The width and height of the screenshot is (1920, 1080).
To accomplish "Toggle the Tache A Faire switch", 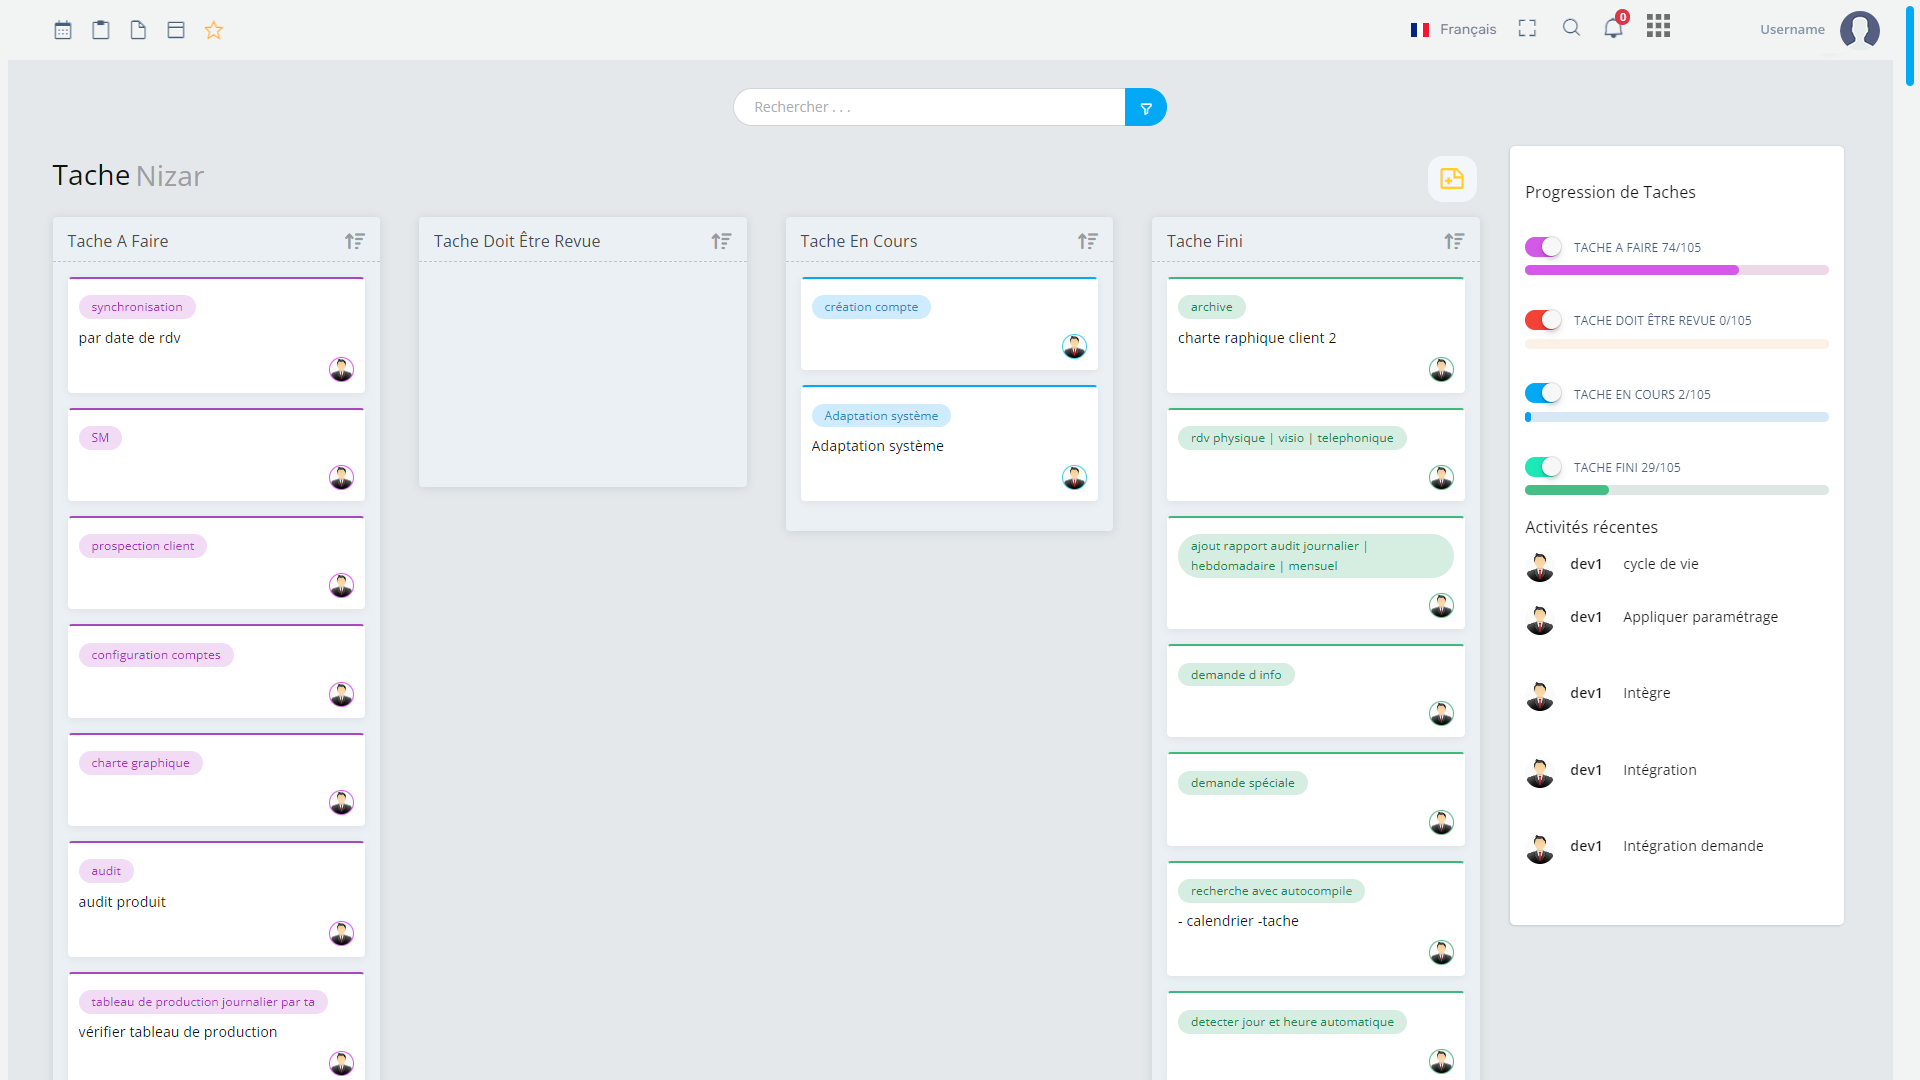I will click(x=1543, y=247).
